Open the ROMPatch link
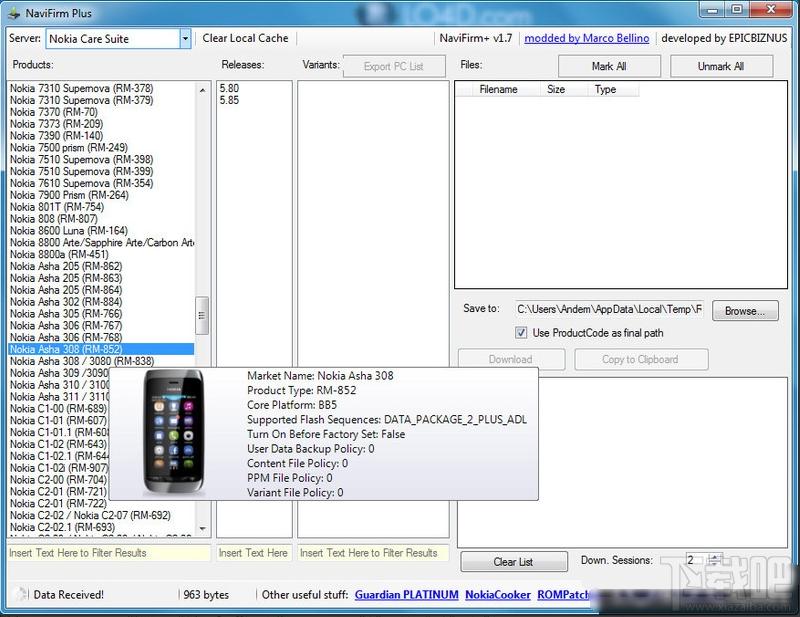 point(563,595)
